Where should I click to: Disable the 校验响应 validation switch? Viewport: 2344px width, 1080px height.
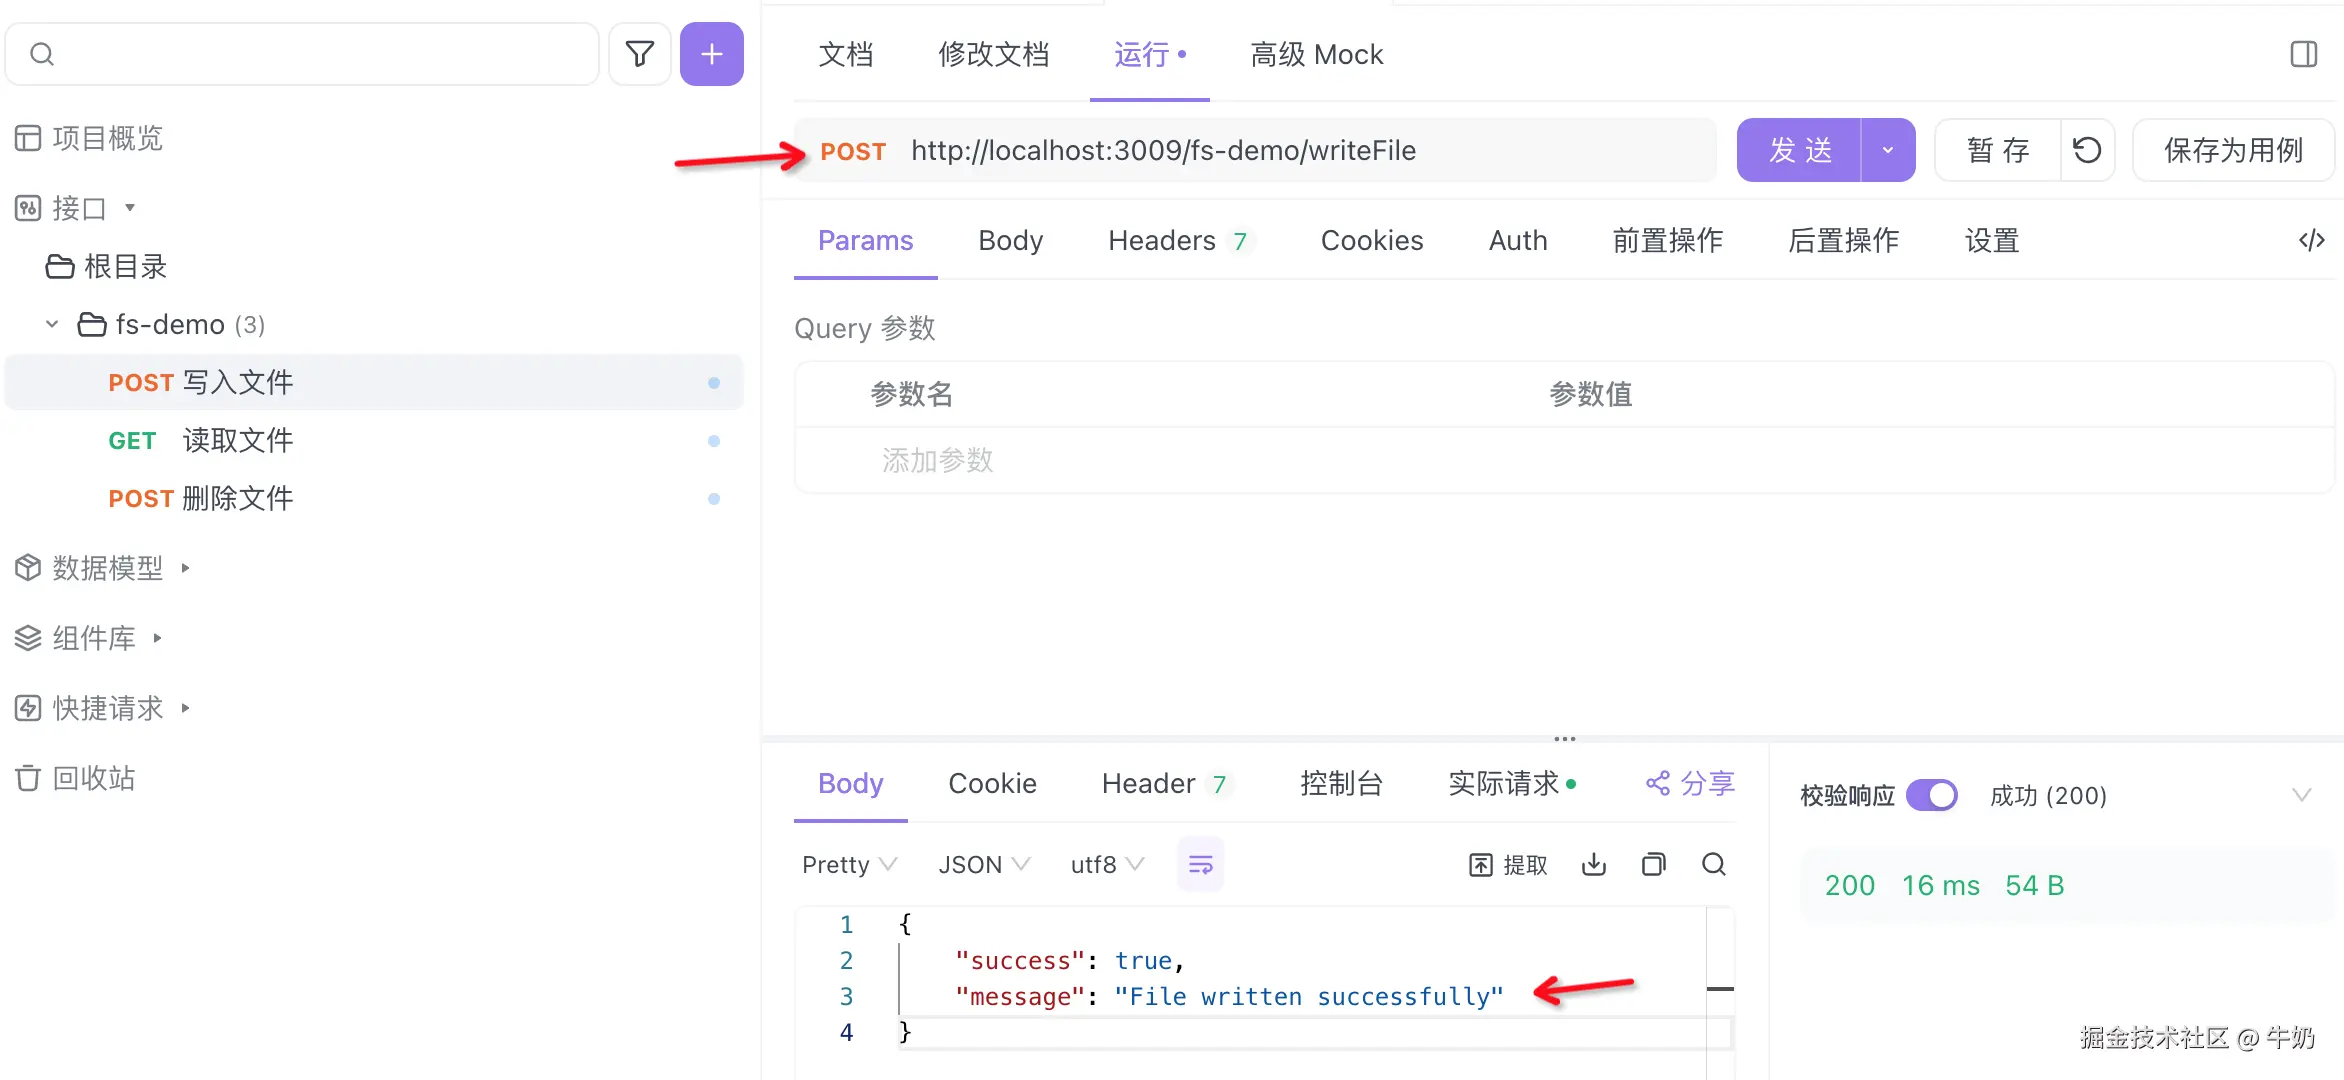coord(1931,796)
